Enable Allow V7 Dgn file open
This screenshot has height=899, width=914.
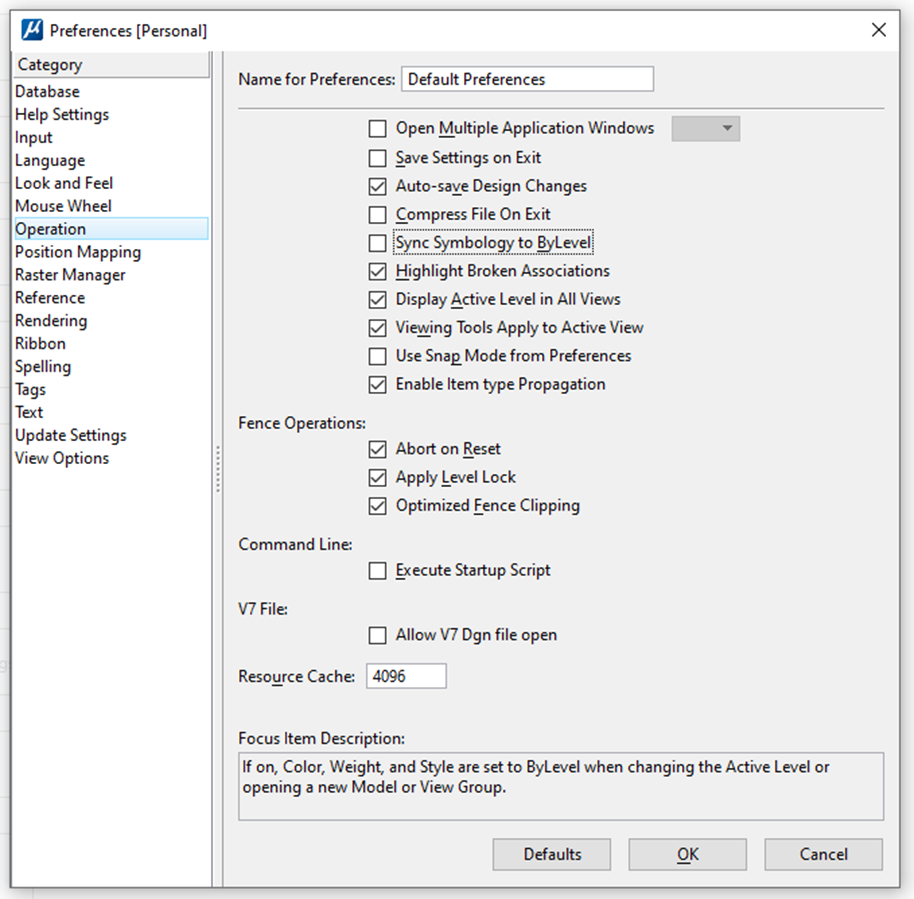point(377,635)
